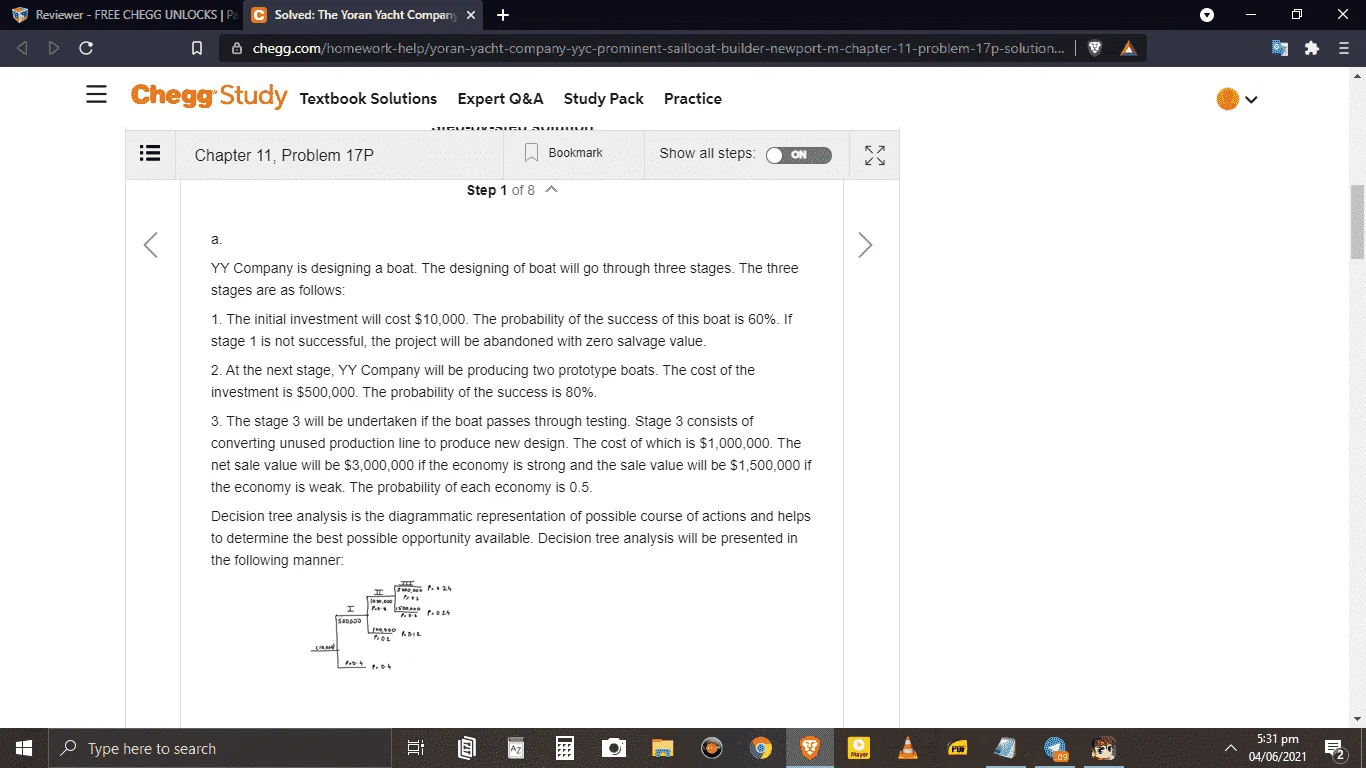Go to previous problem arrow
1366x768 pixels.
[x=151, y=245]
